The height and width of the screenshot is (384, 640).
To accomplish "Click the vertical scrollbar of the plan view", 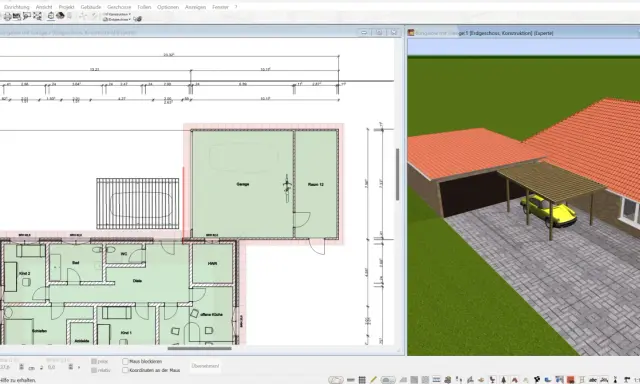I will pos(398,174).
